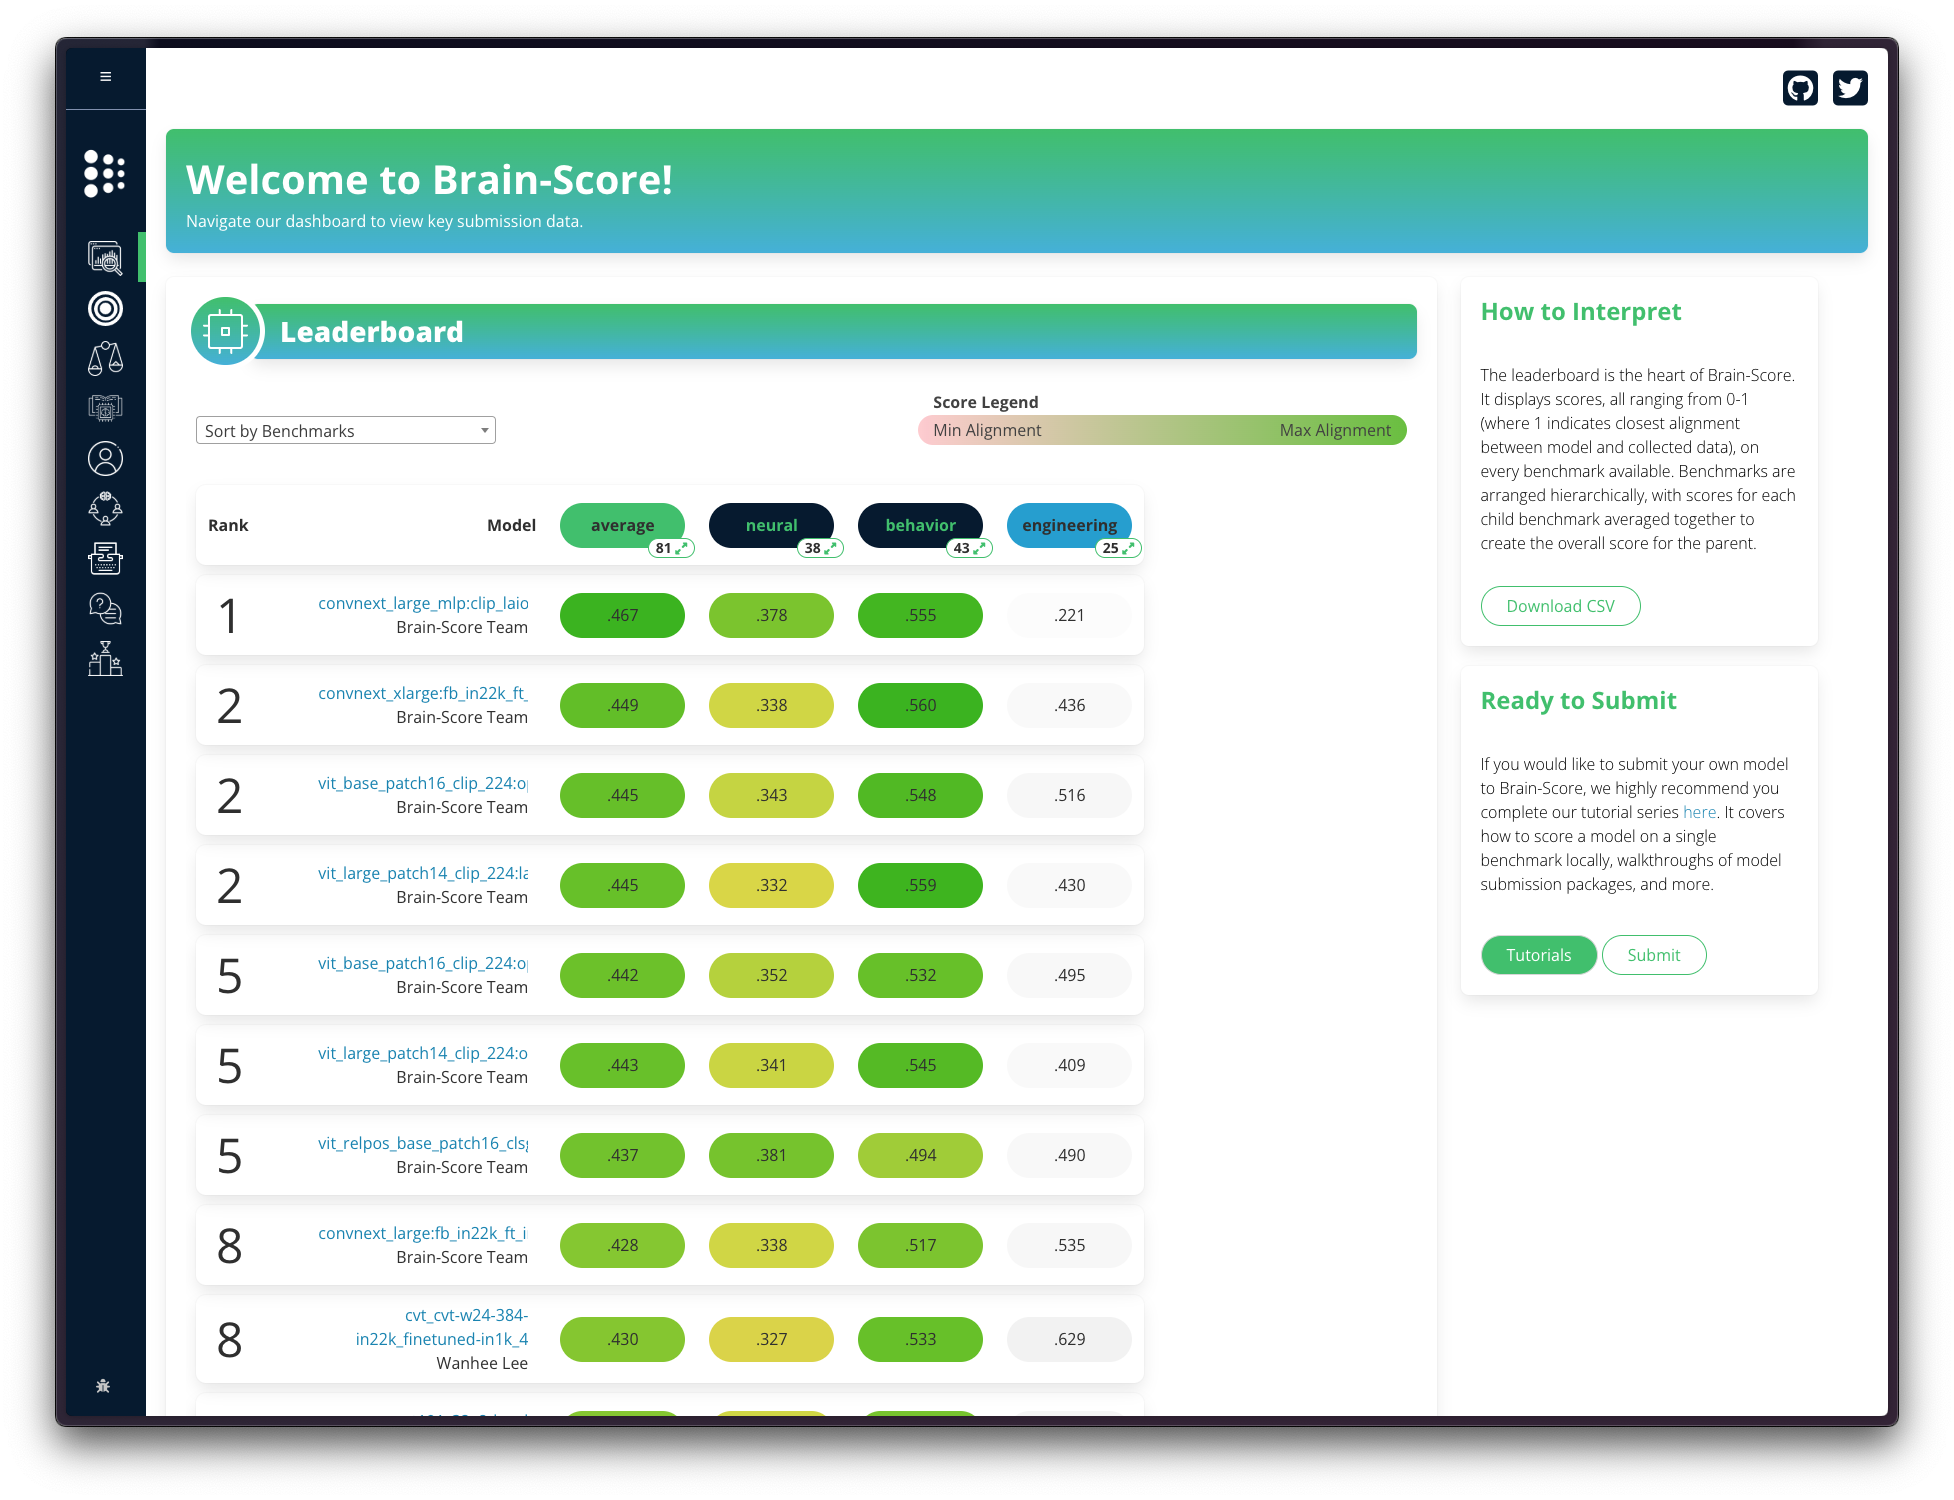Click the chip book sidebar icon

point(105,408)
